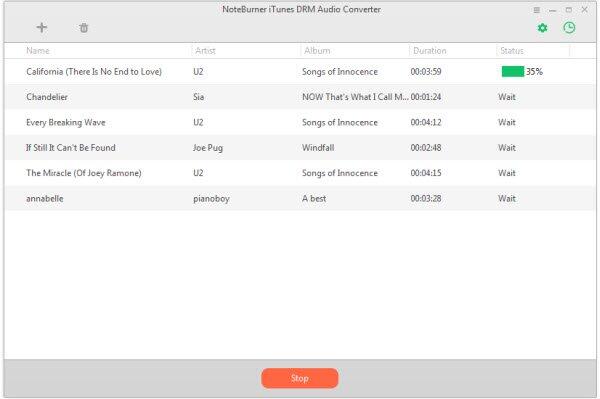Click the 35% status text
The image size is (600, 399).
[534, 72]
